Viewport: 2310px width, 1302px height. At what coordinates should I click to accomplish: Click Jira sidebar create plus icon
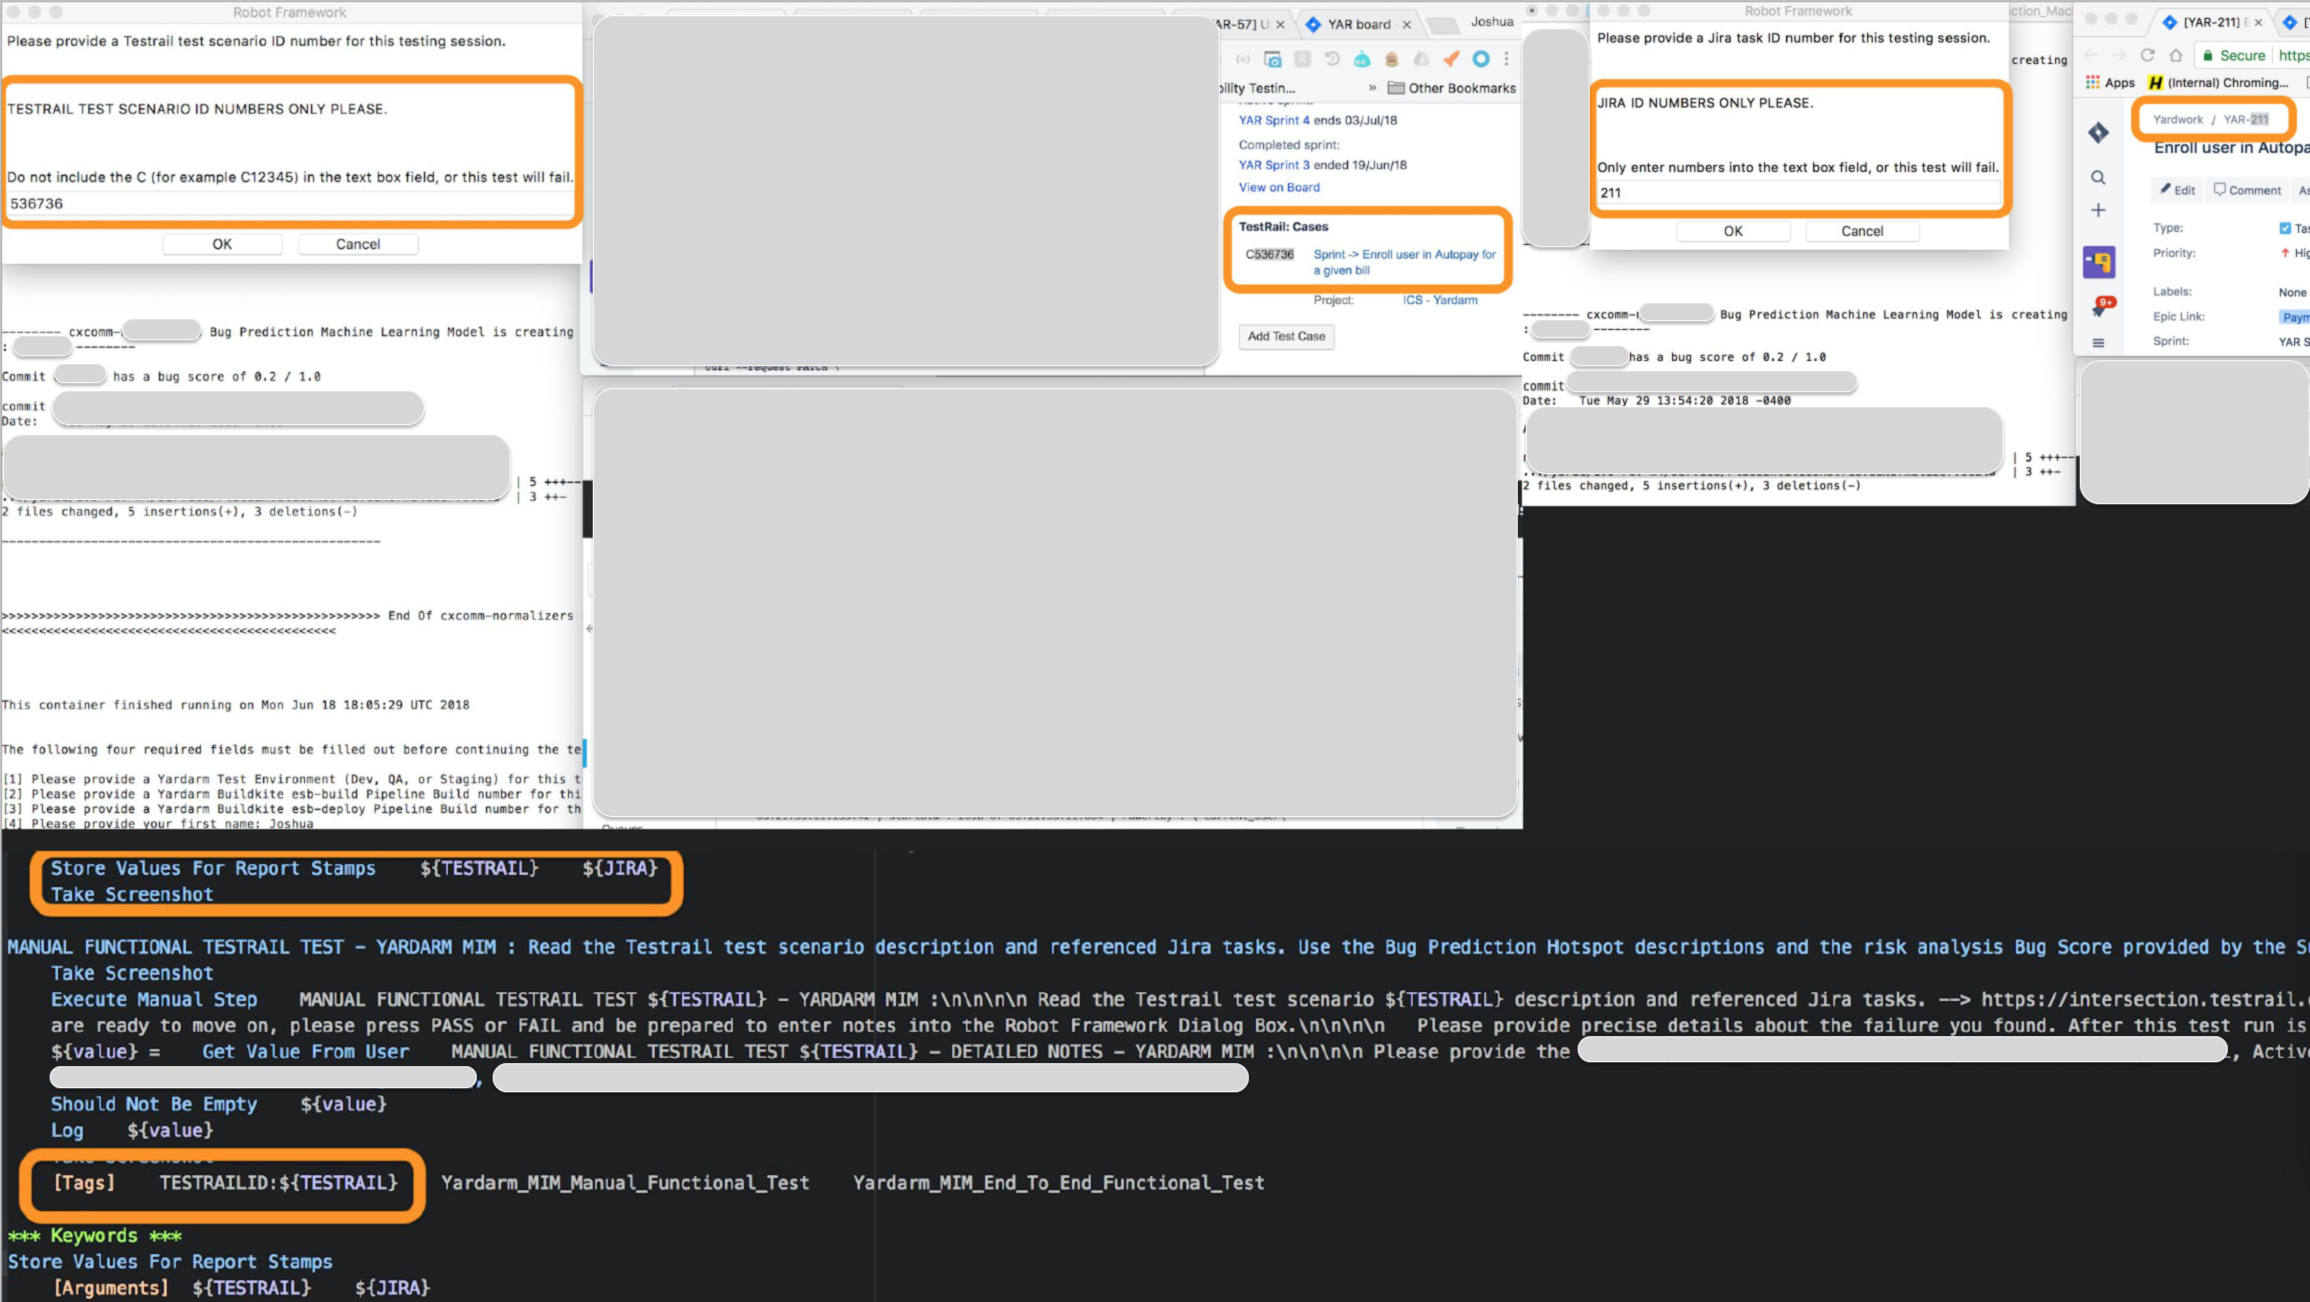(x=2098, y=210)
